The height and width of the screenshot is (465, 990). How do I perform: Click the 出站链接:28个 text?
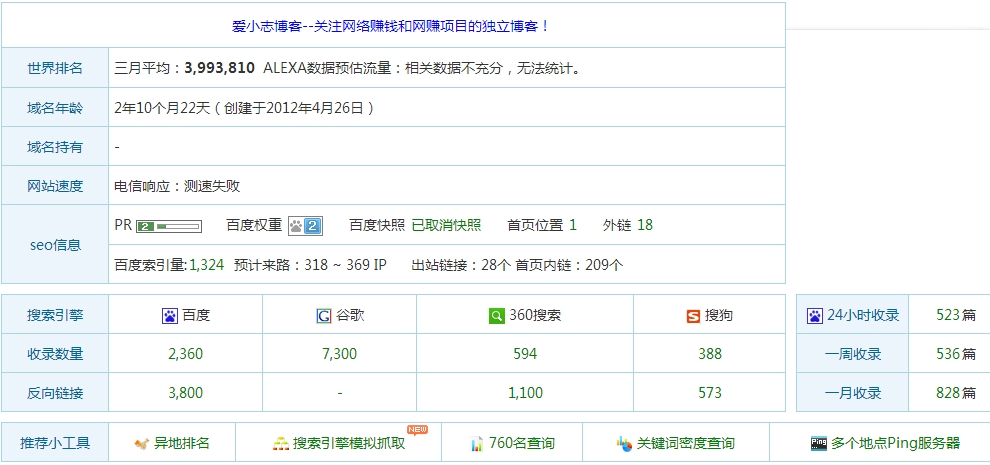point(460,265)
